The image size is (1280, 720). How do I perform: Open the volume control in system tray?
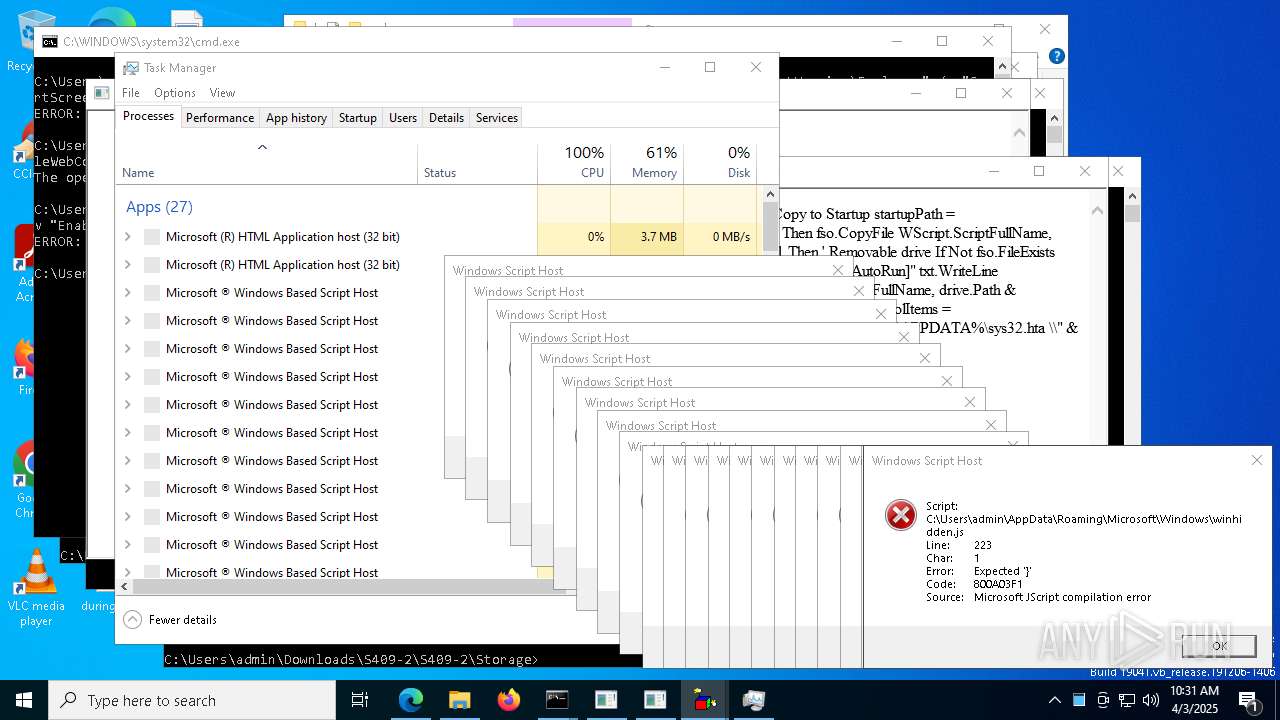pyautogui.click(x=1151, y=700)
